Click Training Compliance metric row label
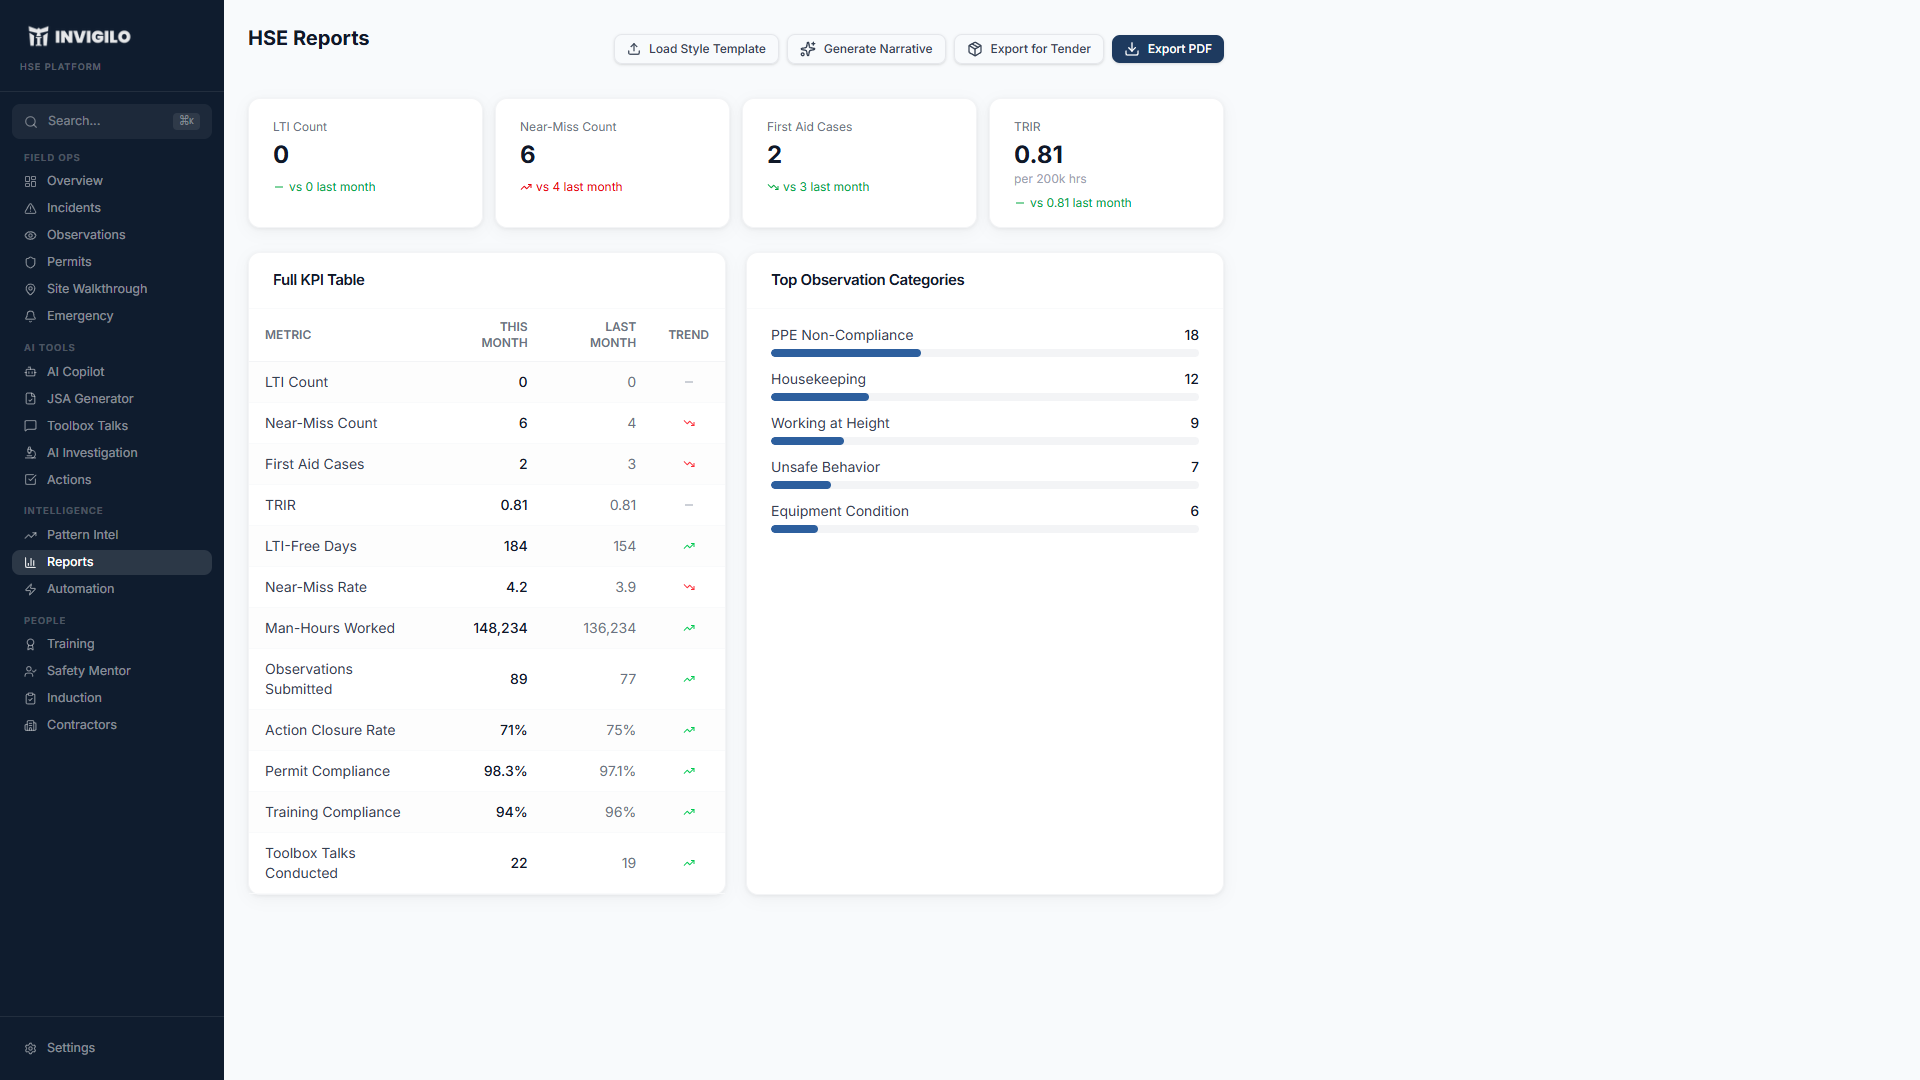The width and height of the screenshot is (1920, 1080). [x=333, y=812]
